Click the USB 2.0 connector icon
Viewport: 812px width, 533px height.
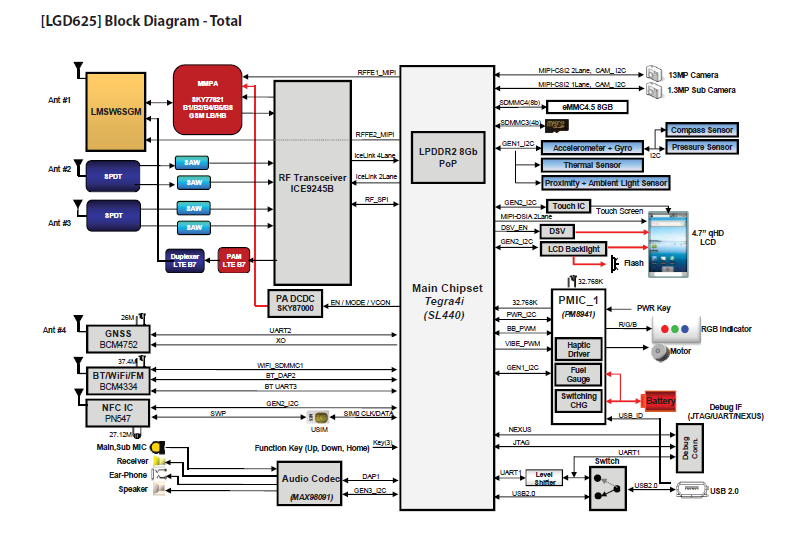[x=692, y=489]
